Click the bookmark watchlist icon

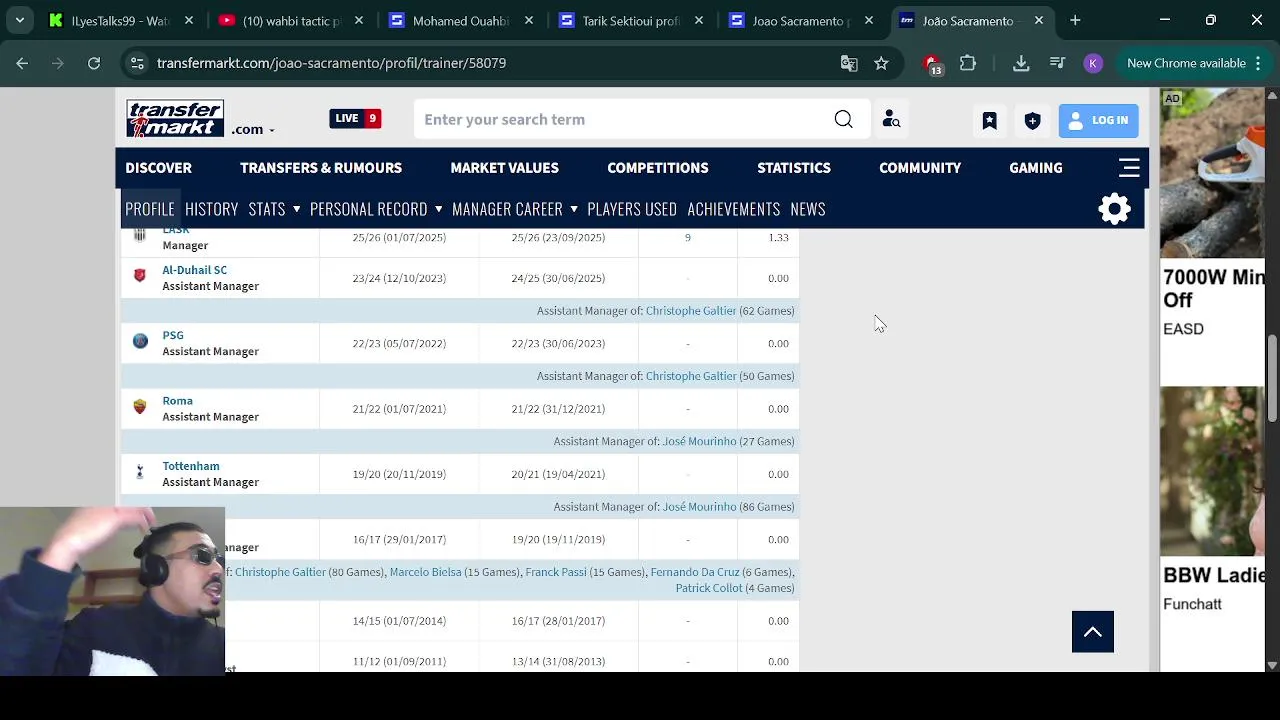pos(989,120)
